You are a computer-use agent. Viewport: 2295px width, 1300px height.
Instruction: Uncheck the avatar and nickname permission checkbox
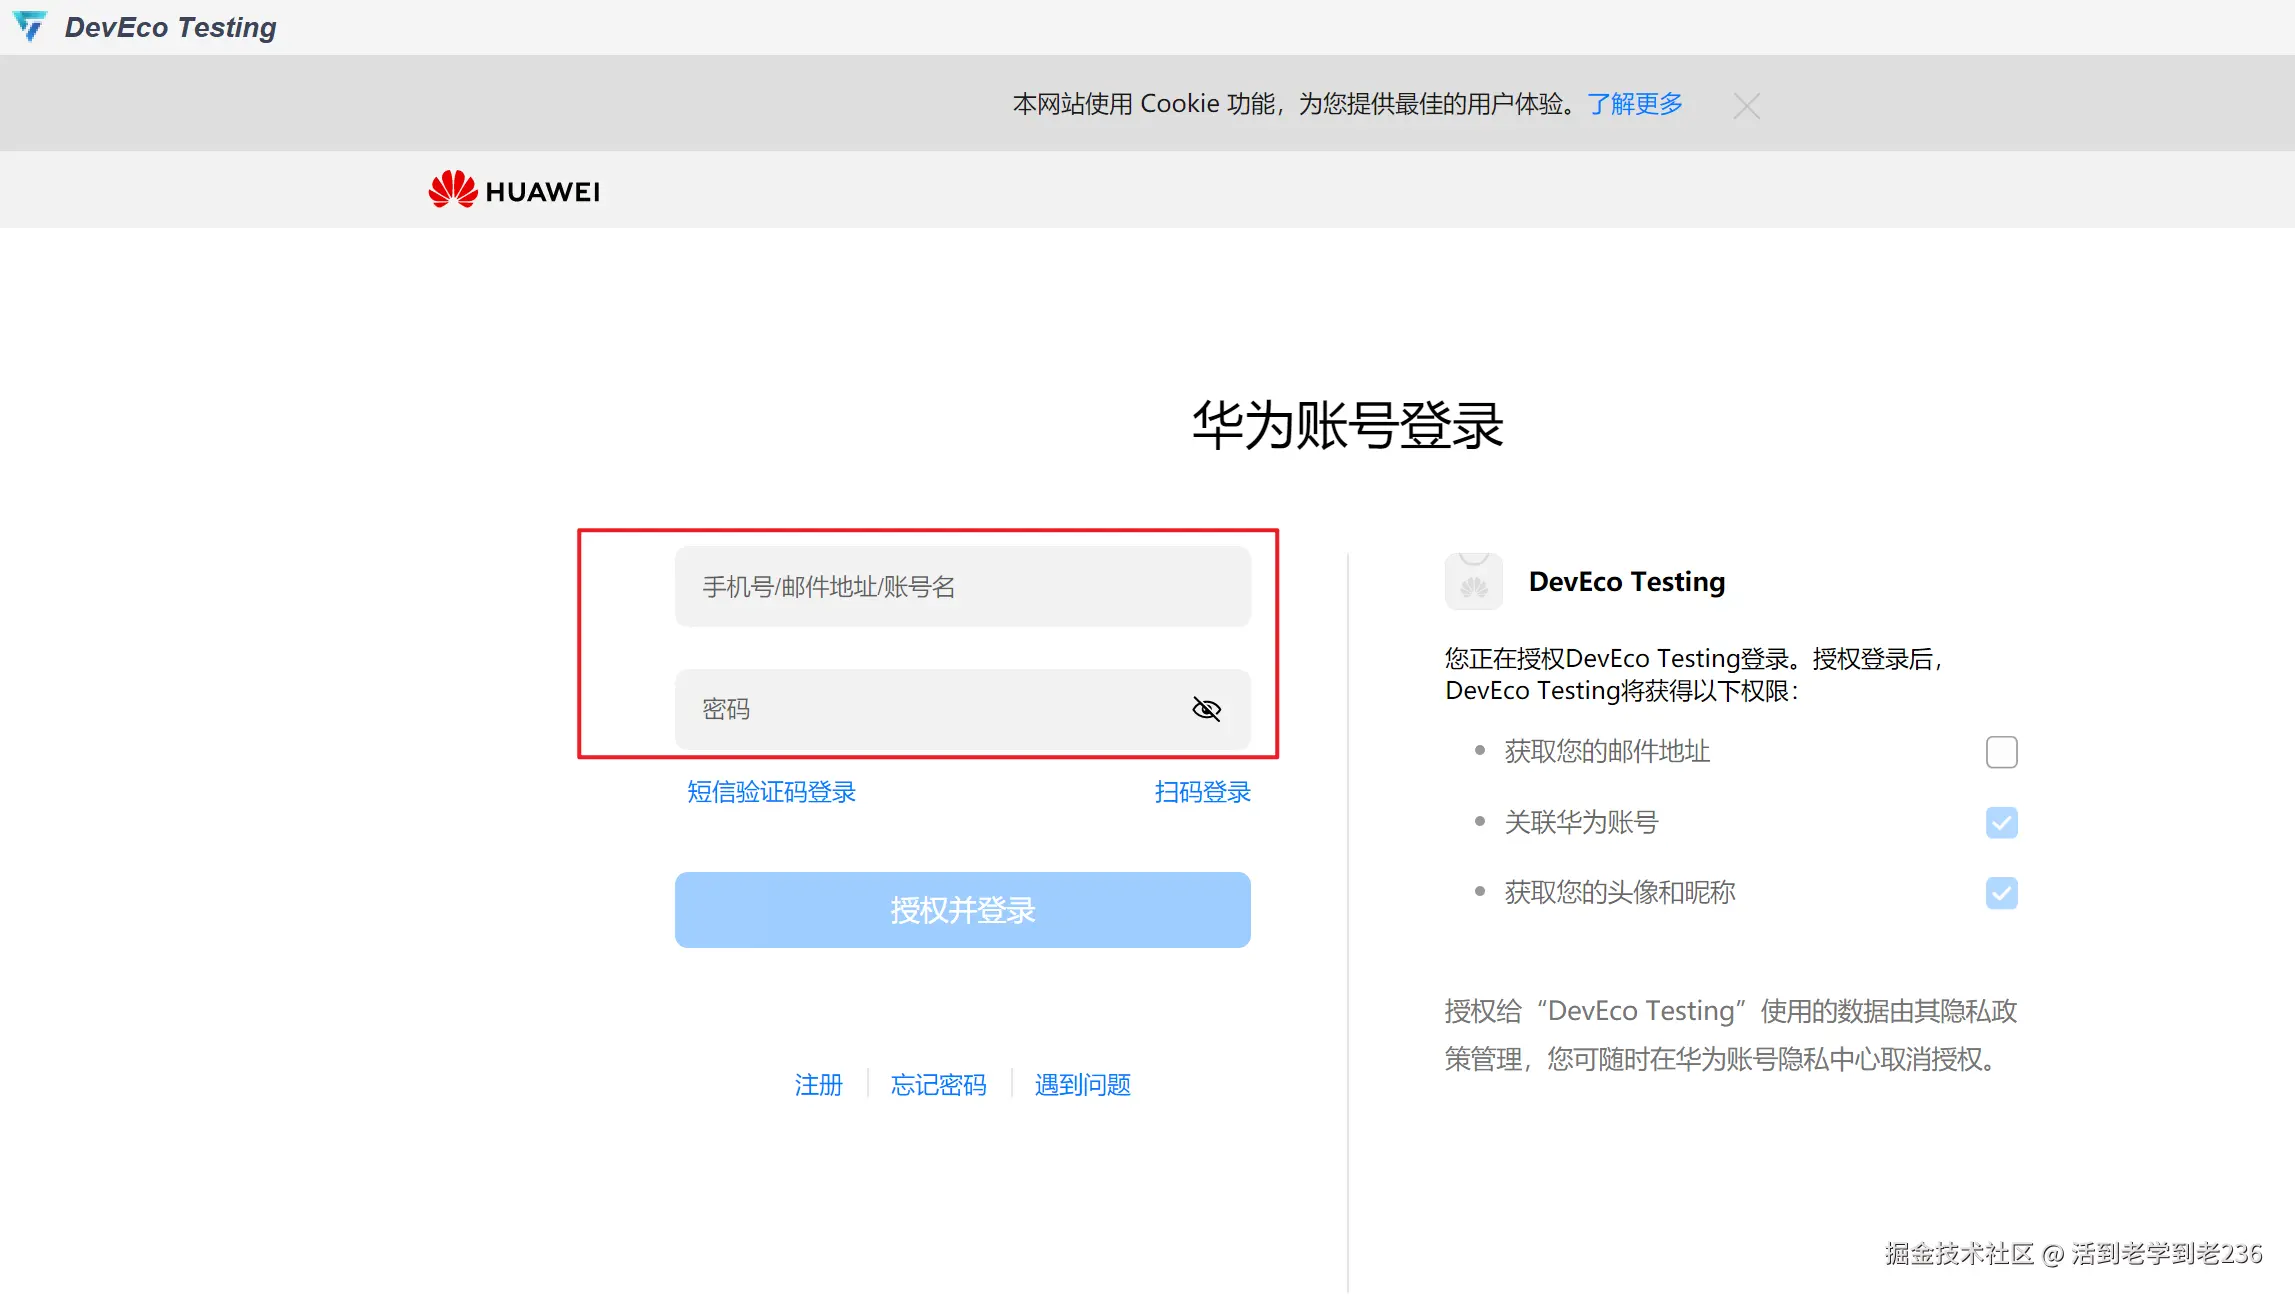click(2001, 893)
